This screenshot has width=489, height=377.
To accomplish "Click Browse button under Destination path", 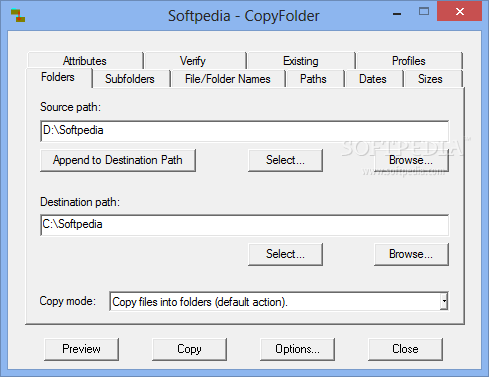I will pos(411,254).
